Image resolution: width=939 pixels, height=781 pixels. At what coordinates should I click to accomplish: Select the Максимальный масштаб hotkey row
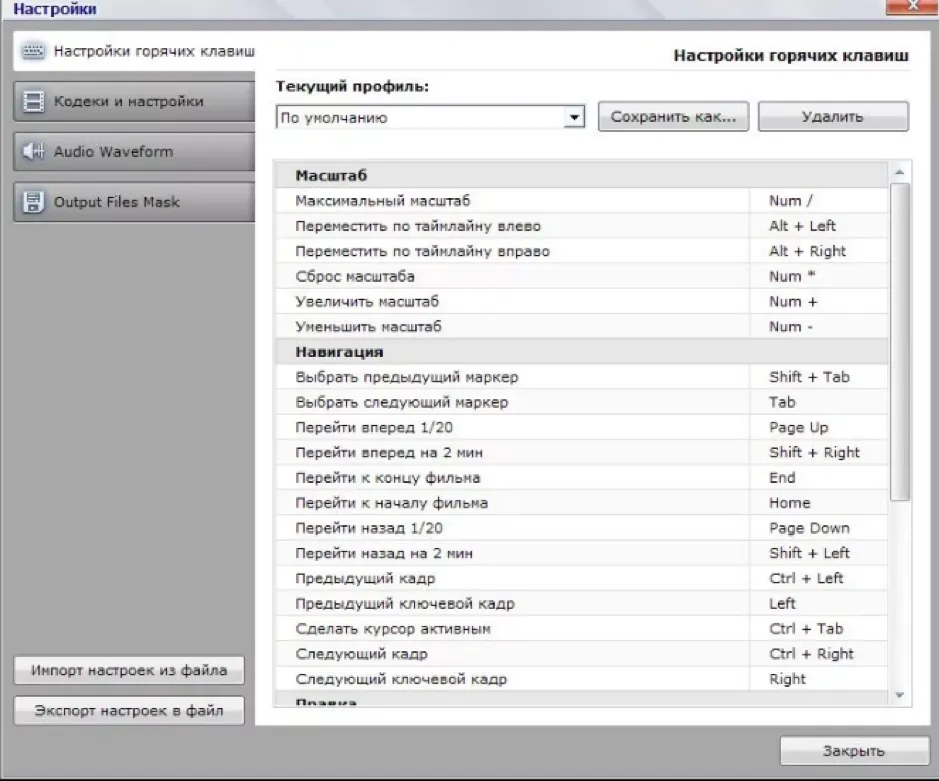581,201
